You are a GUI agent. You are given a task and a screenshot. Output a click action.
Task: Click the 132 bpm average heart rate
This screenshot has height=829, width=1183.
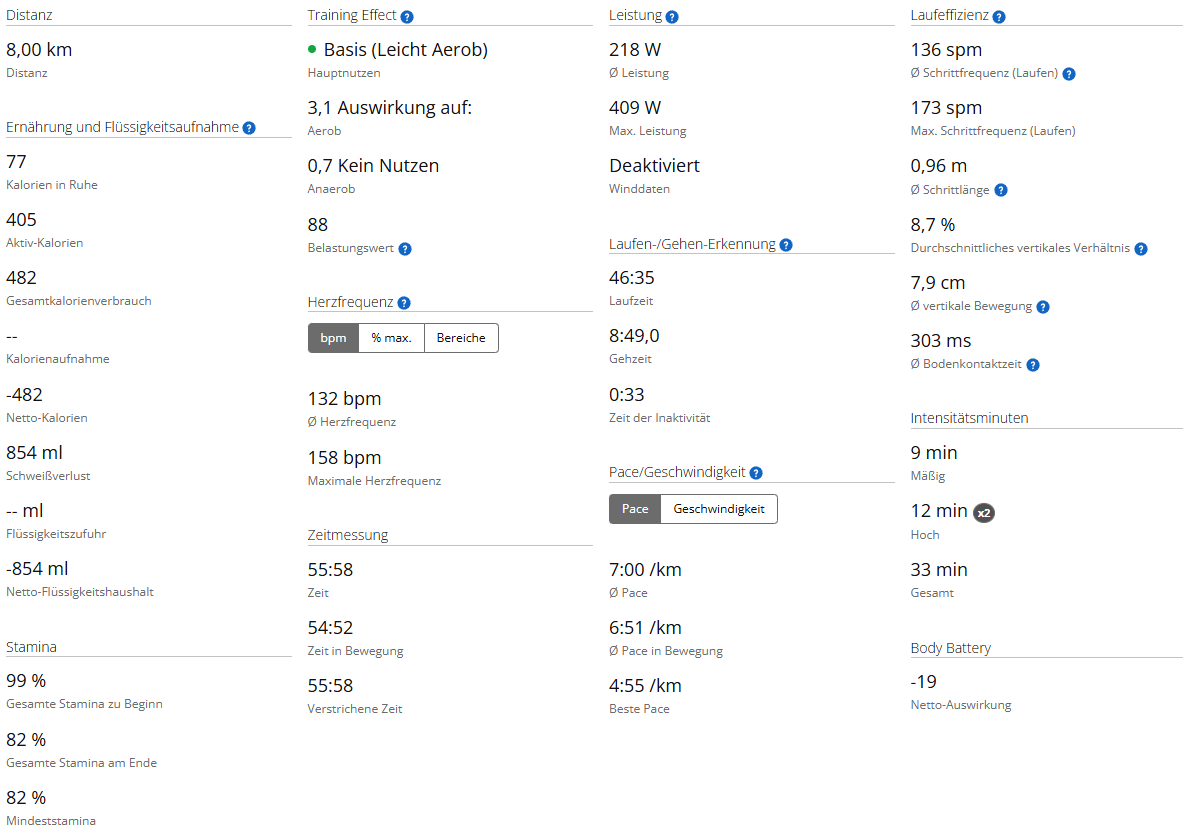(344, 399)
